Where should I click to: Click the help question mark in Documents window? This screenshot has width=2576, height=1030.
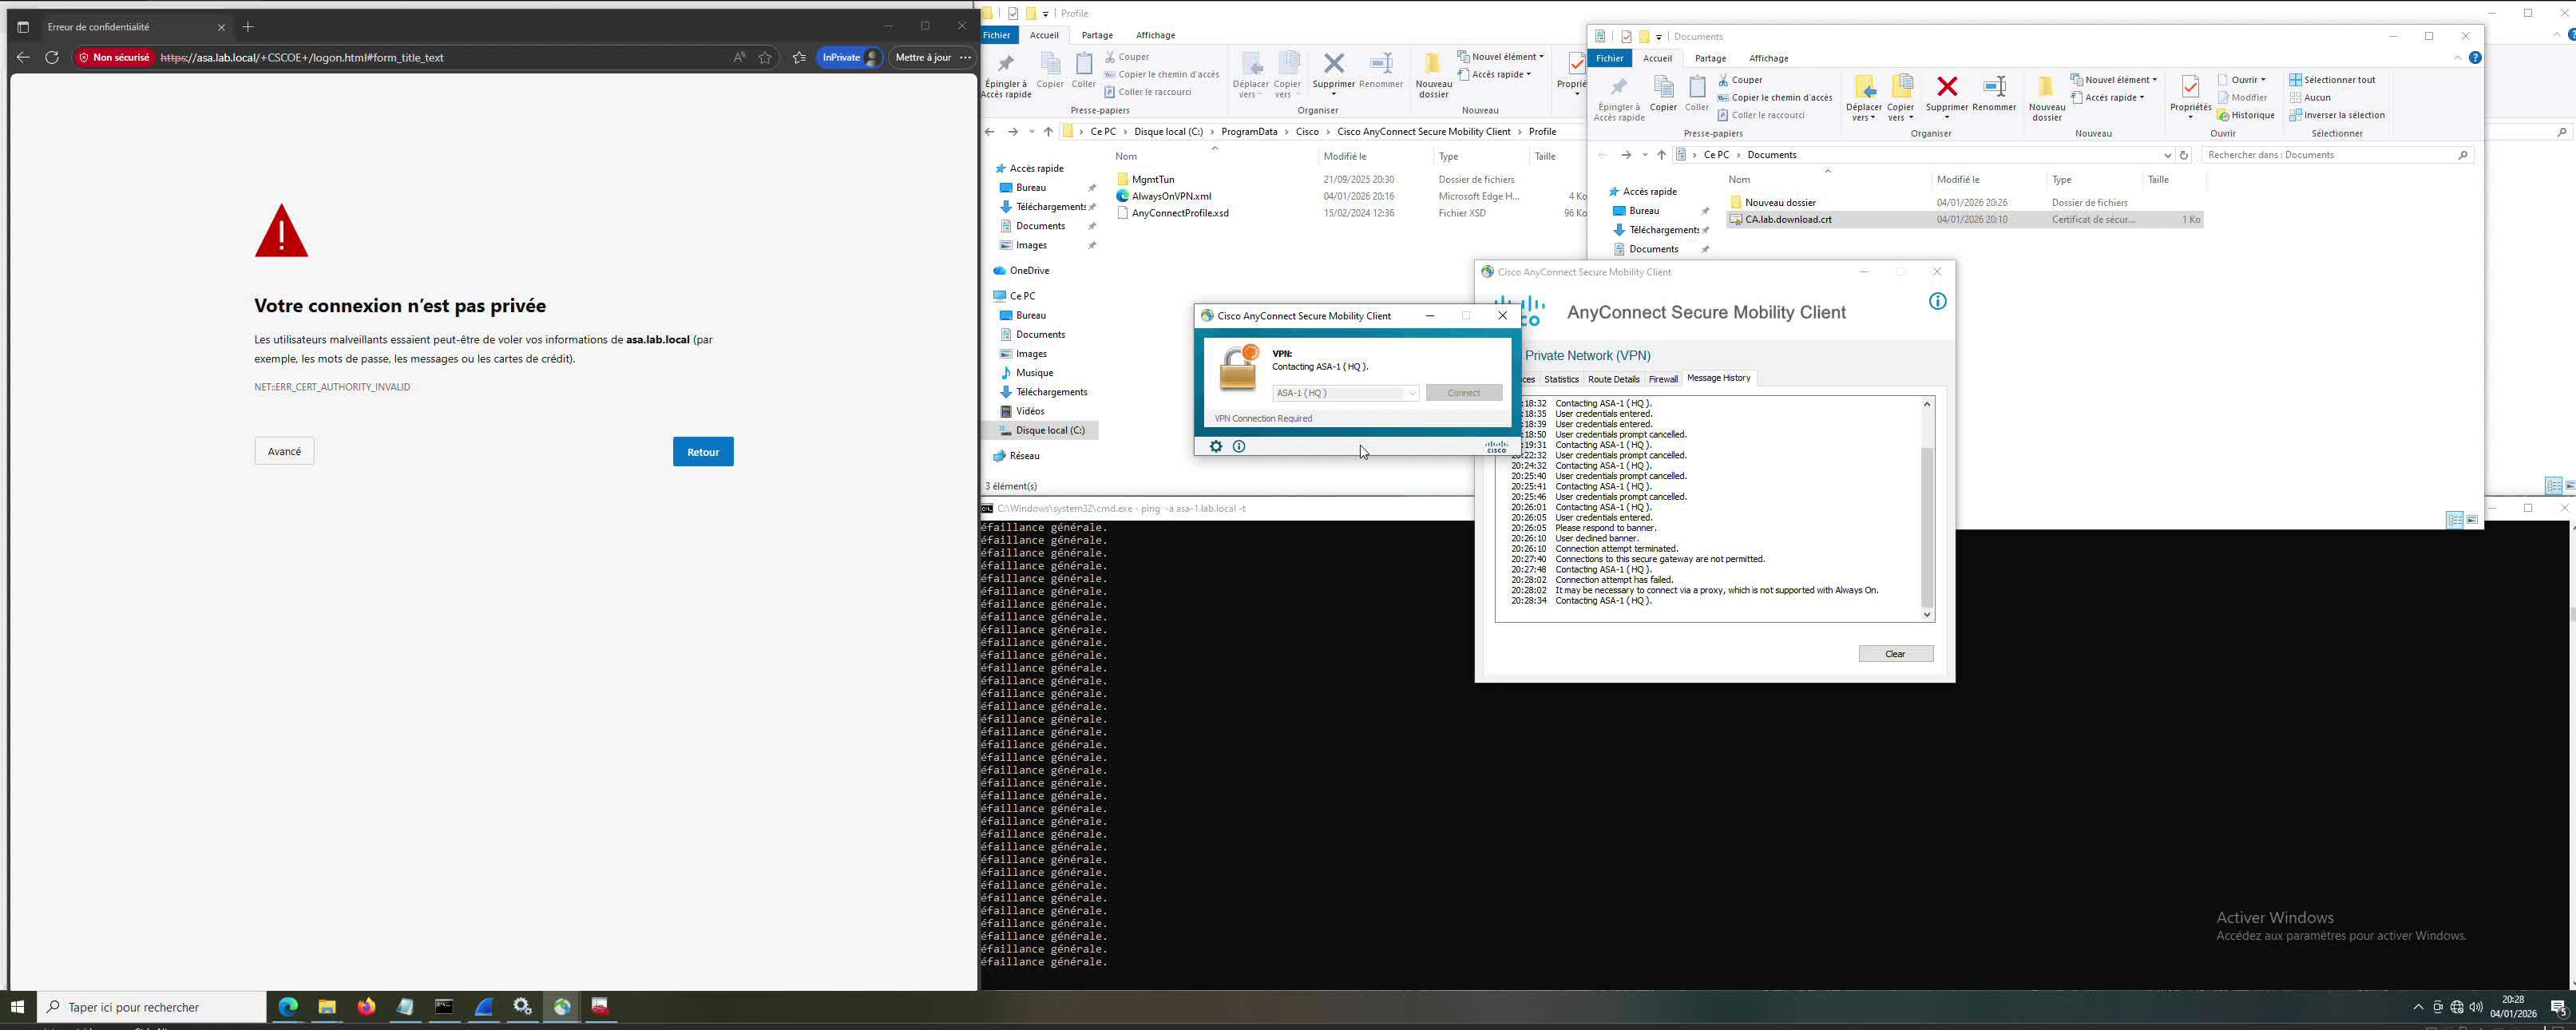click(2475, 58)
